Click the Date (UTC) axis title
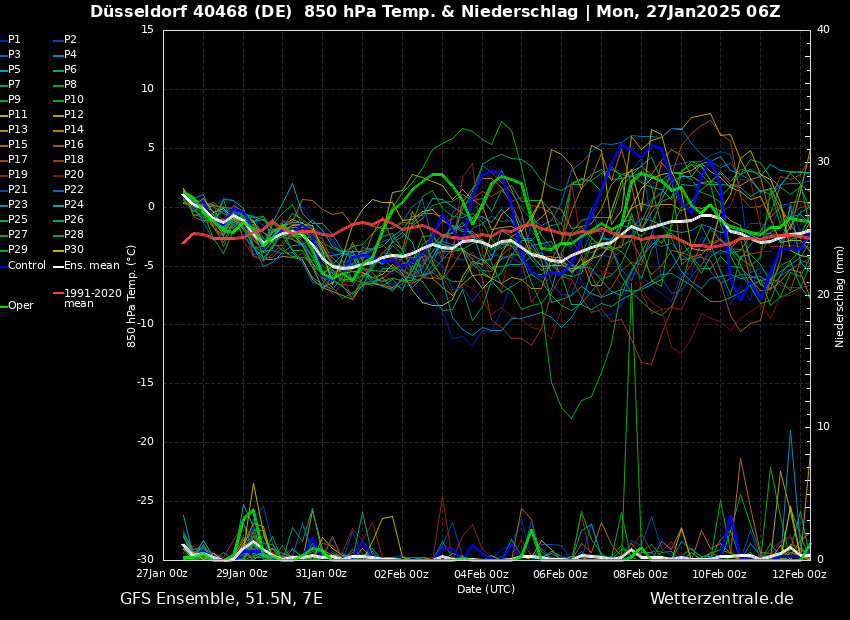Viewport: 850px width, 620px height. pos(486,589)
